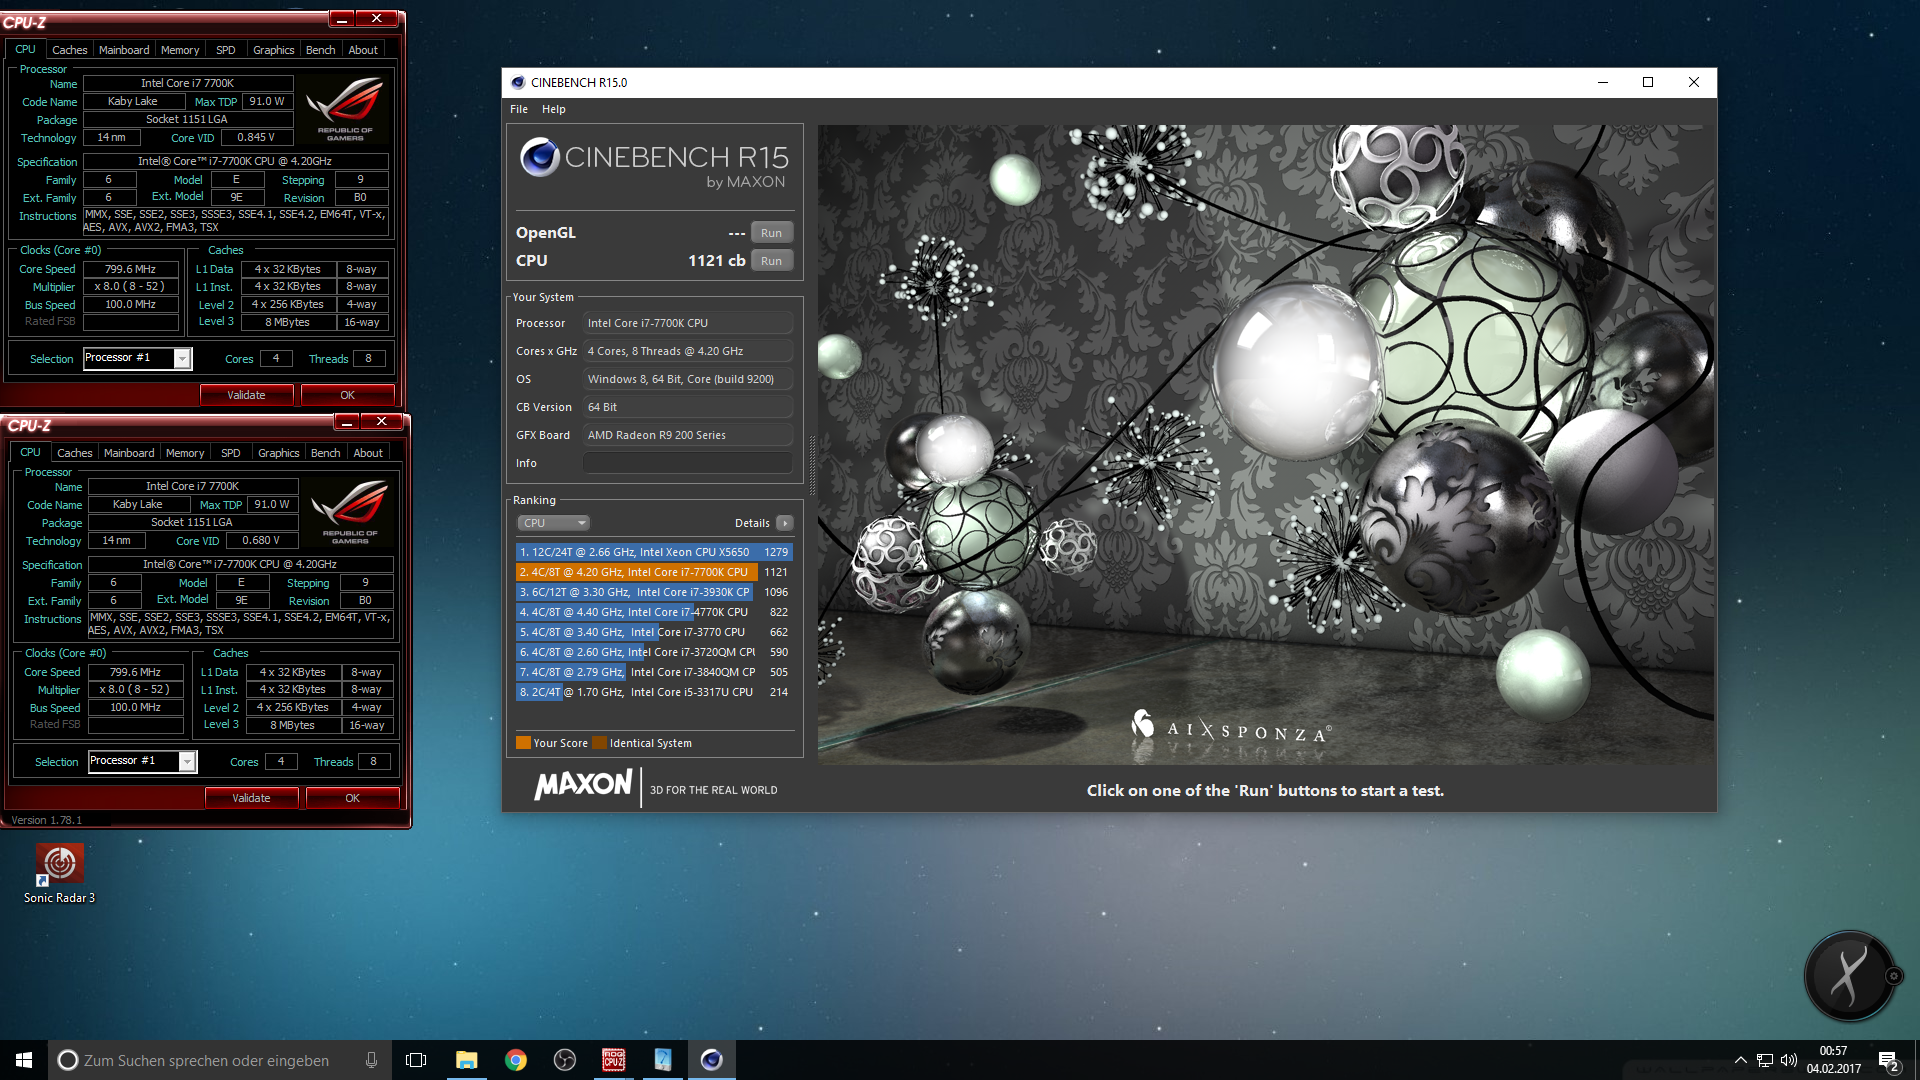Open Bench tab in upper CPU-Z window

[x=320, y=50]
